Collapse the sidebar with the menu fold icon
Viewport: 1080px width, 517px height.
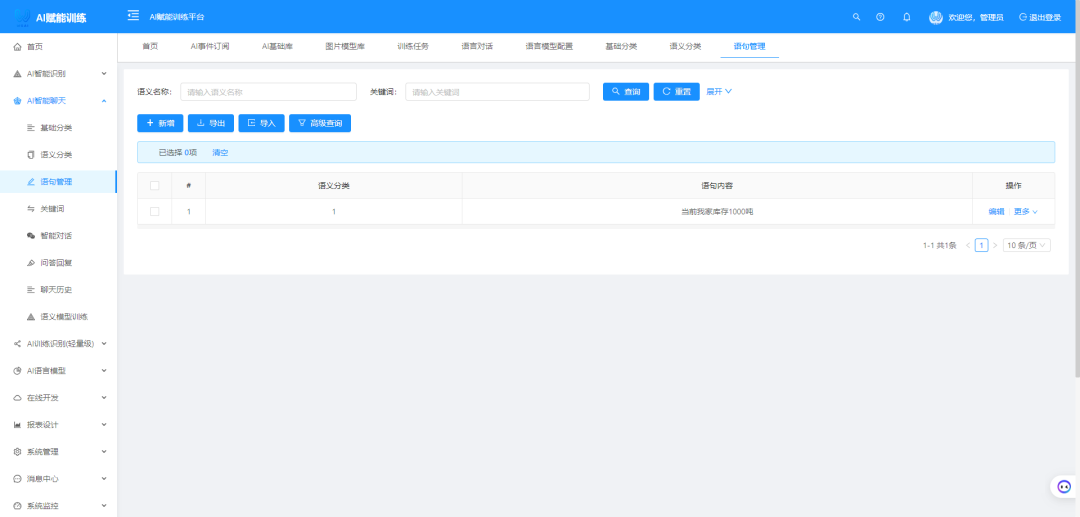[x=133, y=16]
